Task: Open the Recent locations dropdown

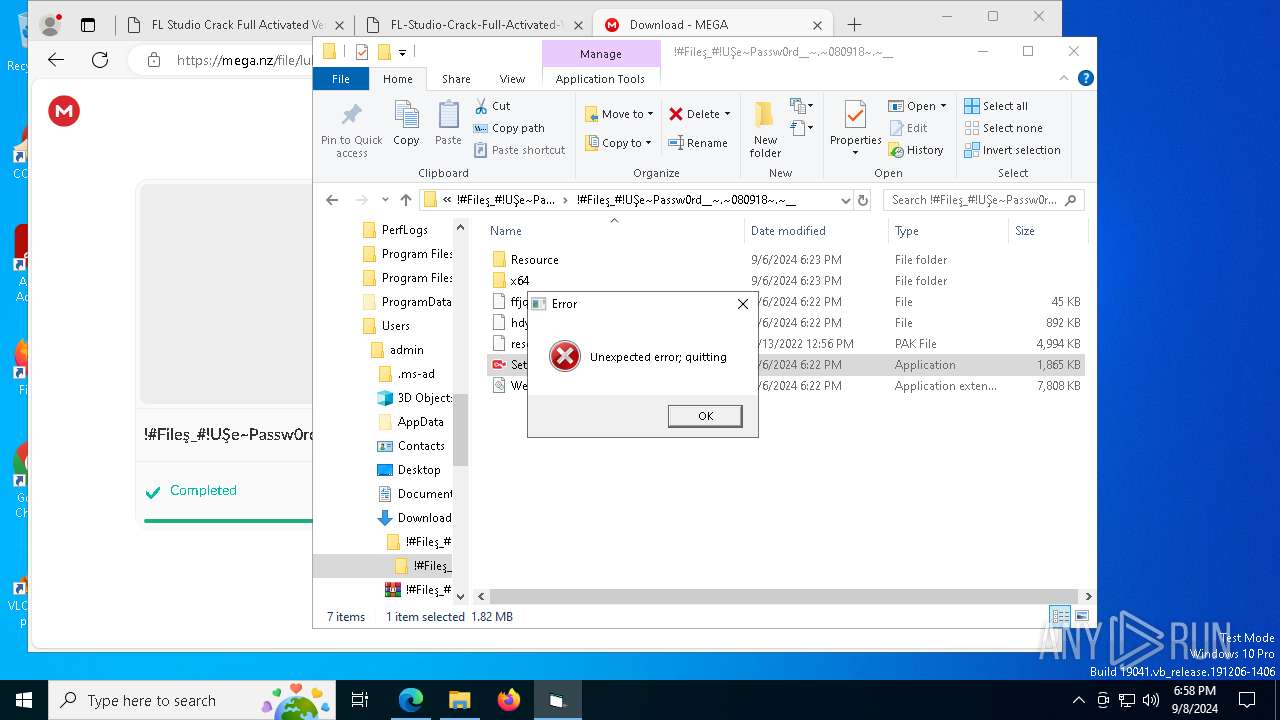Action: (385, 200)
